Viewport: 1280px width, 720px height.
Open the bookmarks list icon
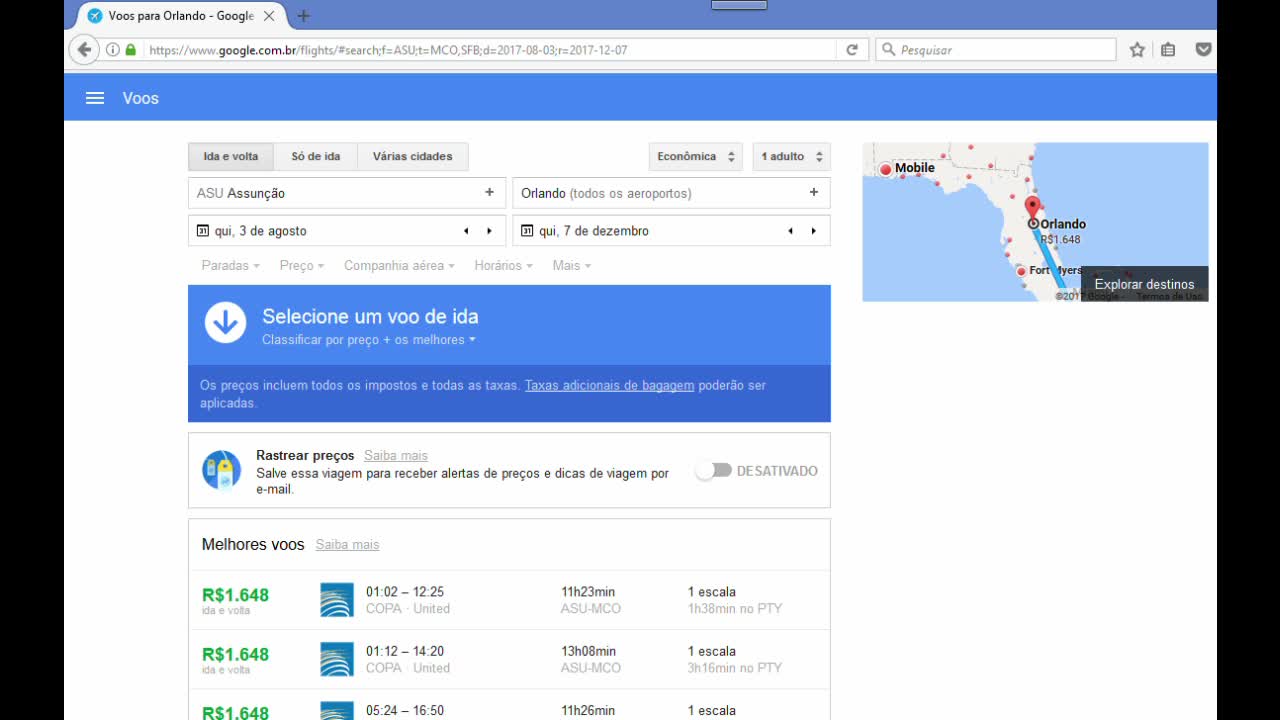(x=1168, y=49)
